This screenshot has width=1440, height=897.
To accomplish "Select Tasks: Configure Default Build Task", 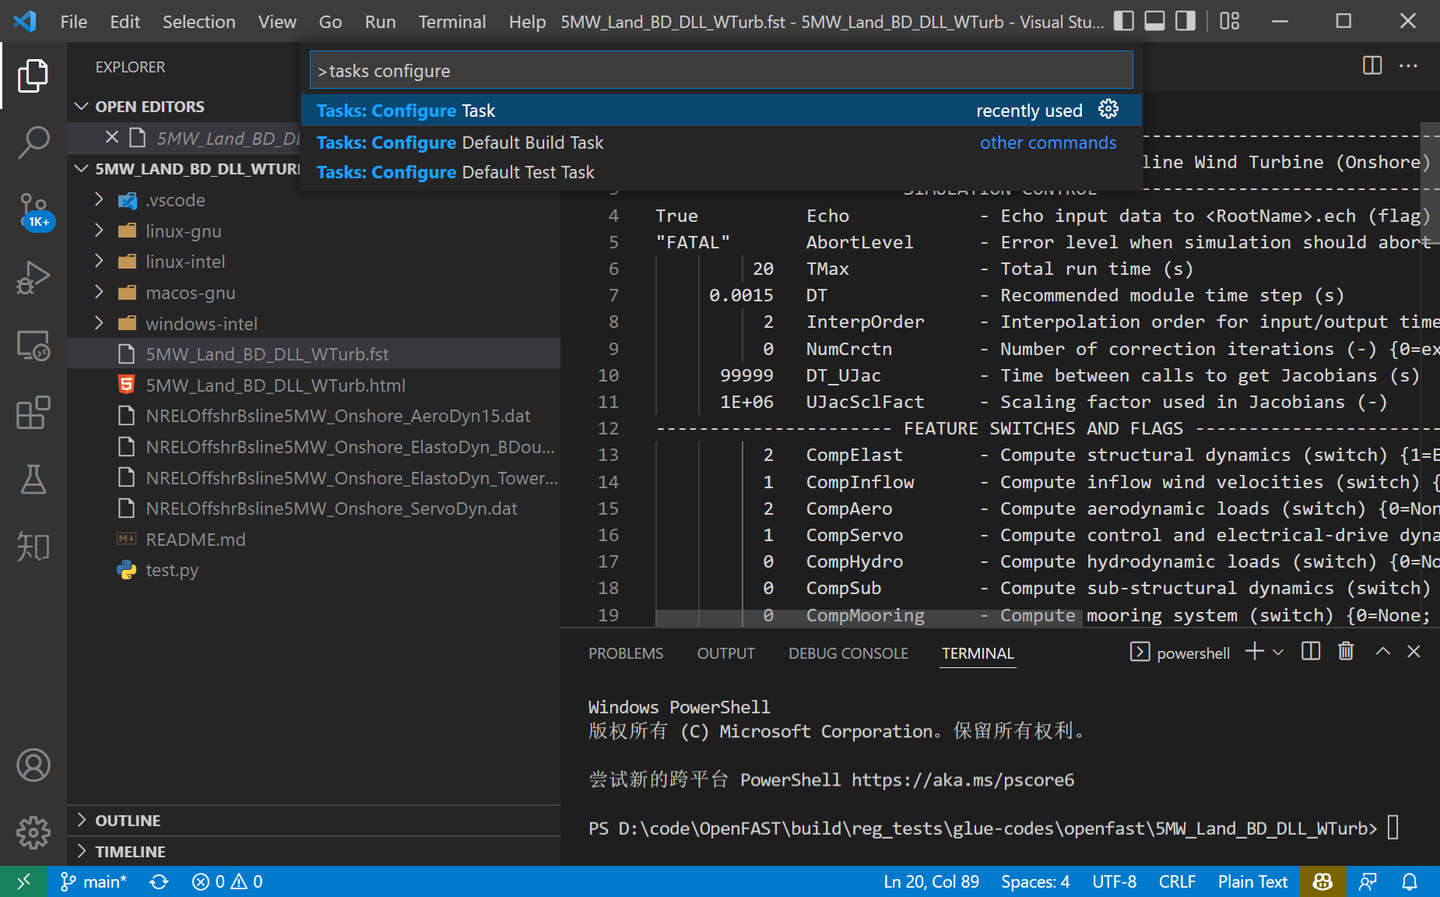I will point(460,142).
